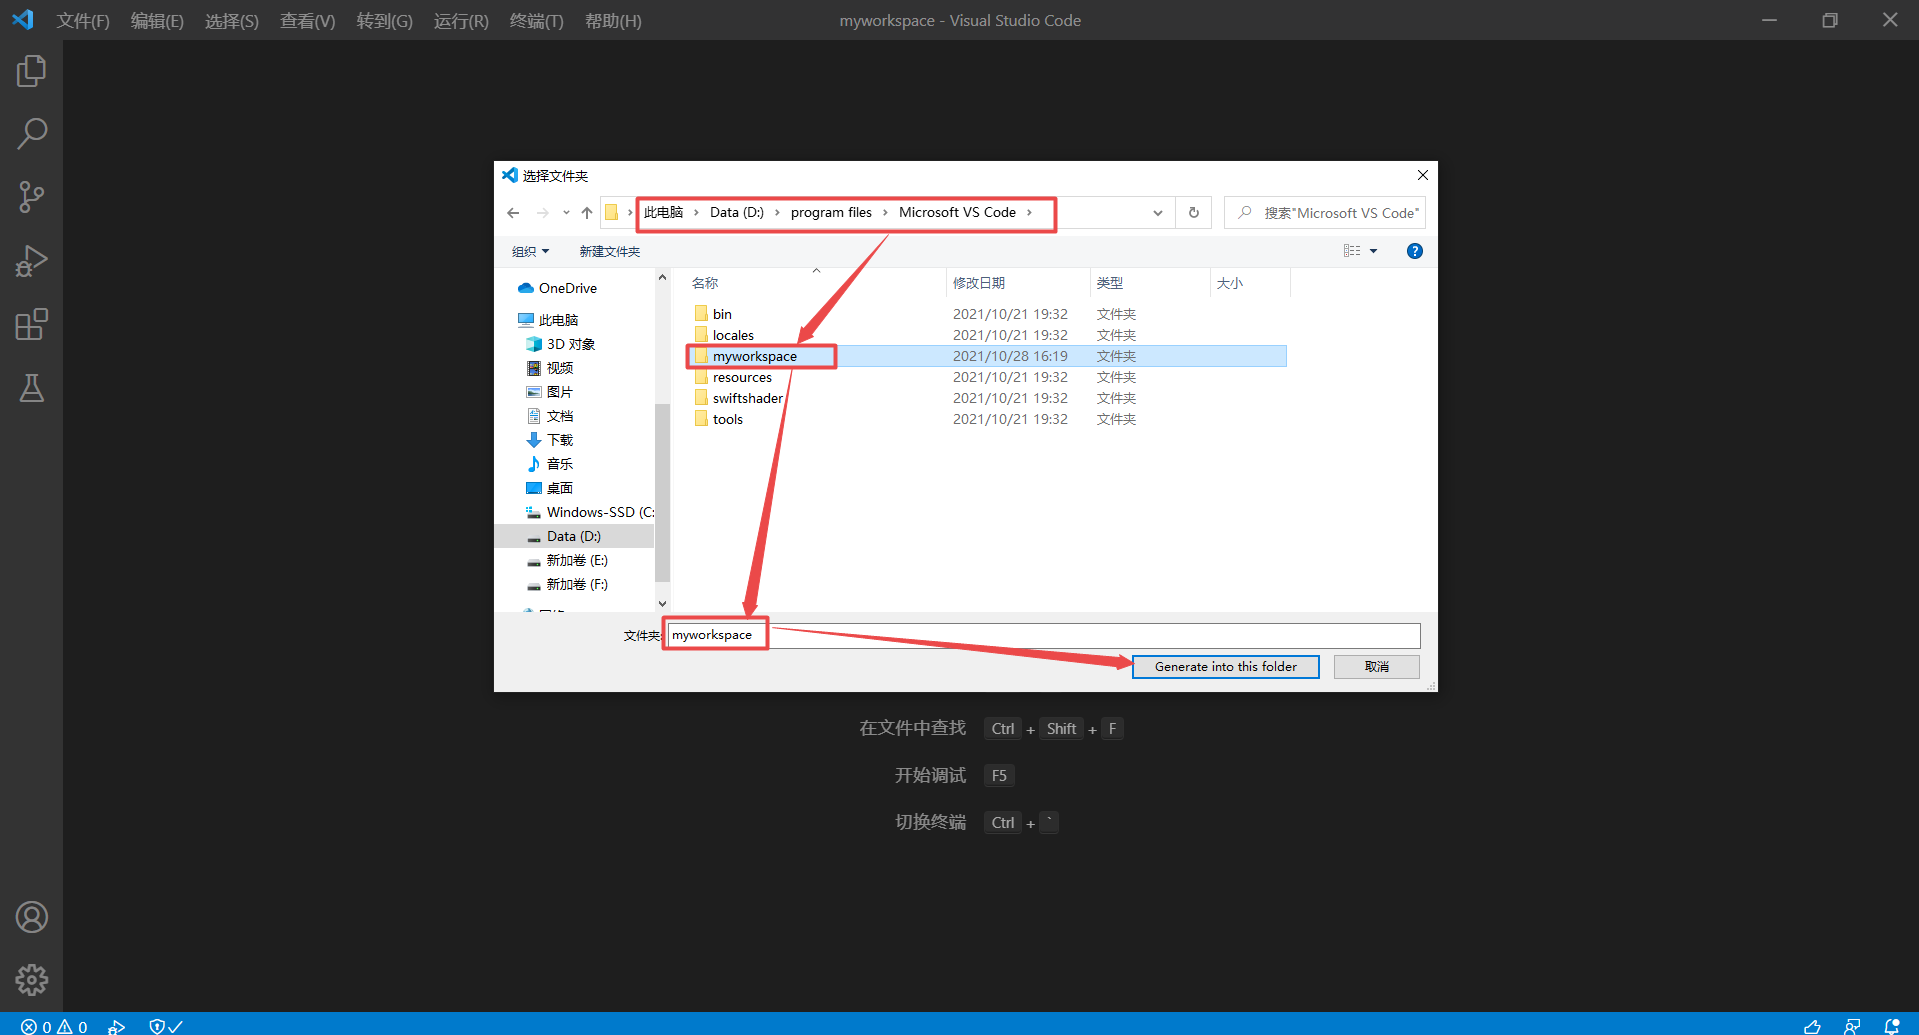Screen dimensions: 1919x1035
Task: Expand the program files breadcrumb chevron
Action: pyautogui.click(x=885, y=213)
